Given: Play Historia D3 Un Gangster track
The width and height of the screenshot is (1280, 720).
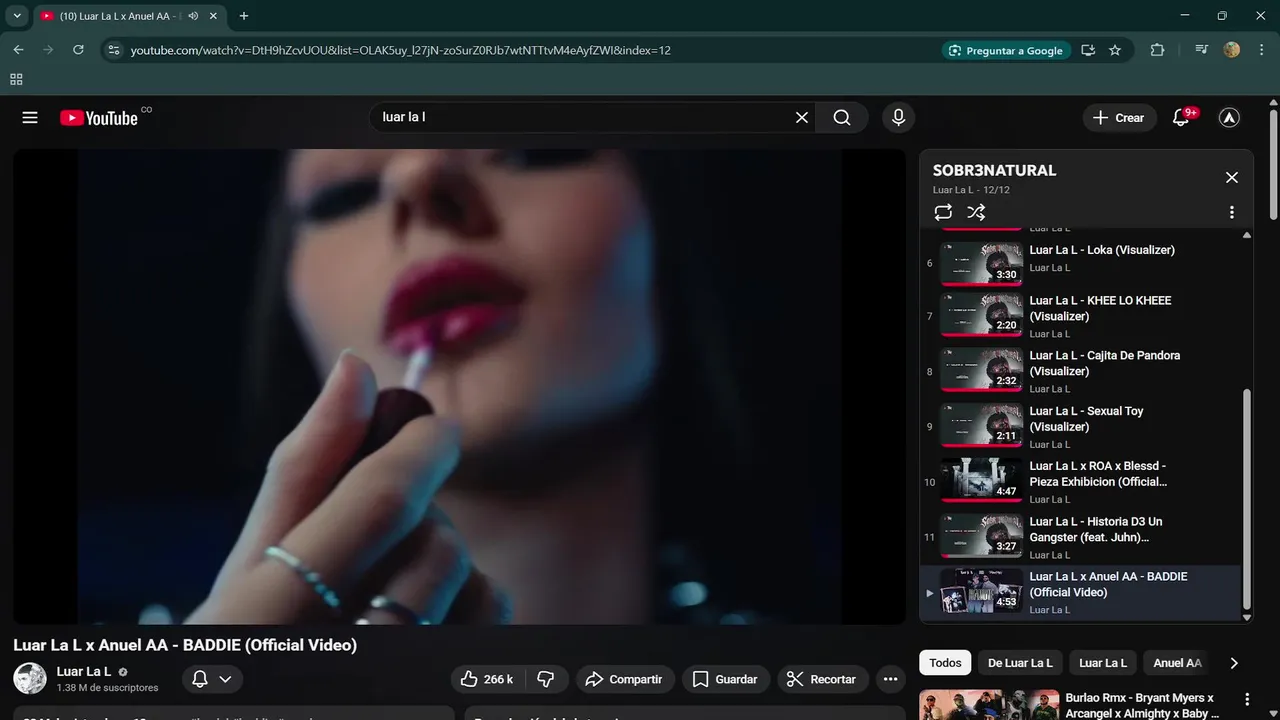Looking at the screenshot, I should click(1096, 529).
